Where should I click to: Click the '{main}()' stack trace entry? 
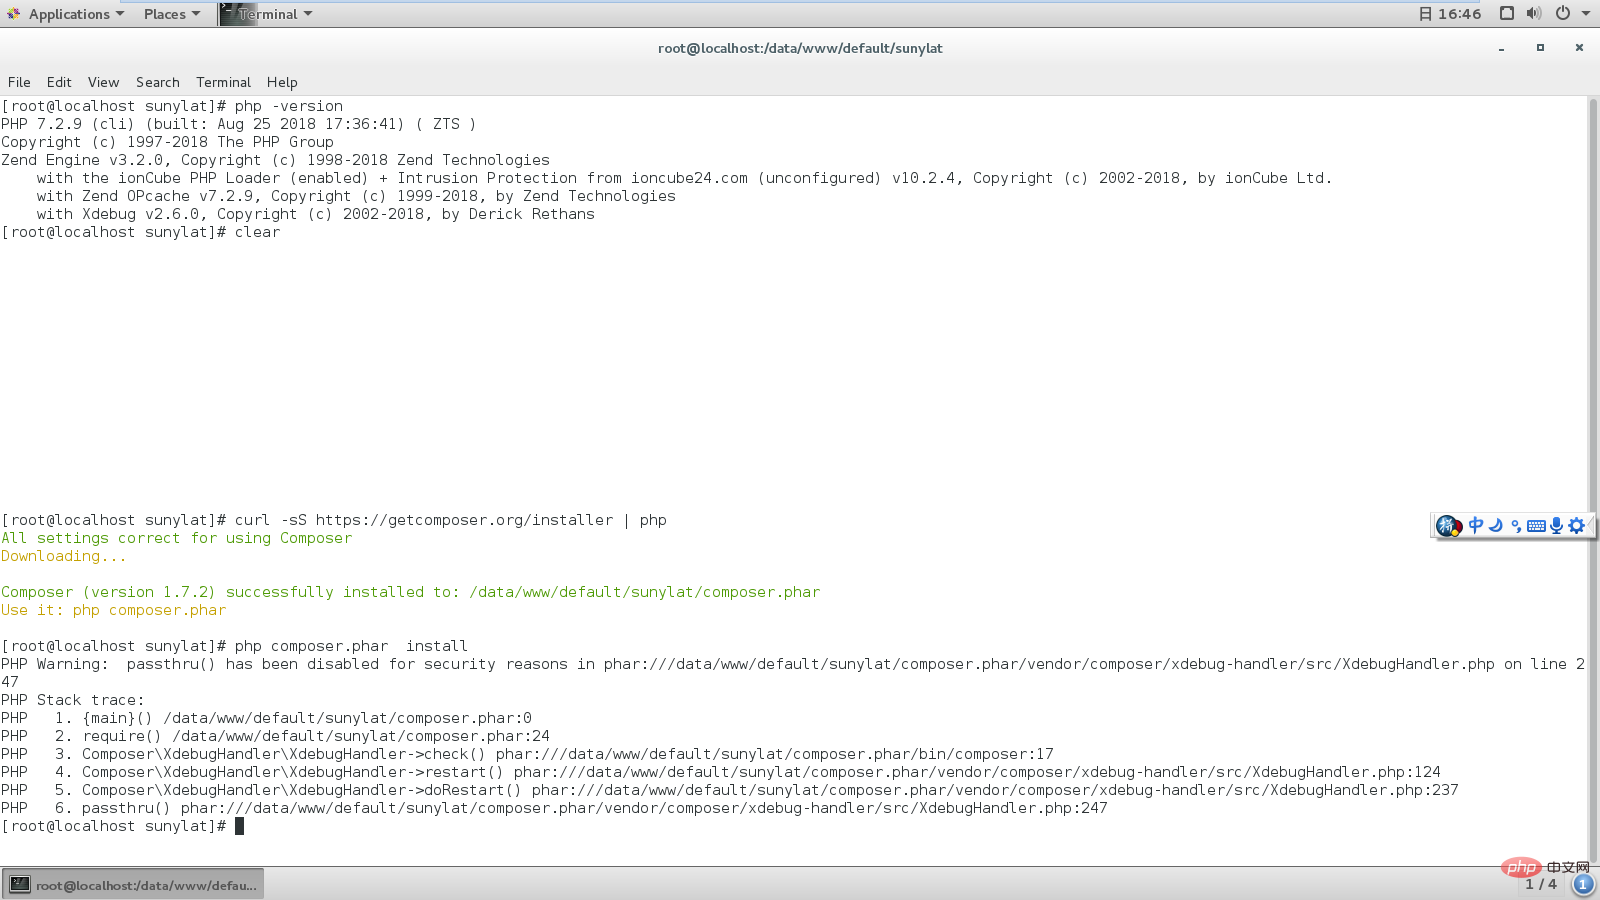pos(266,718)
